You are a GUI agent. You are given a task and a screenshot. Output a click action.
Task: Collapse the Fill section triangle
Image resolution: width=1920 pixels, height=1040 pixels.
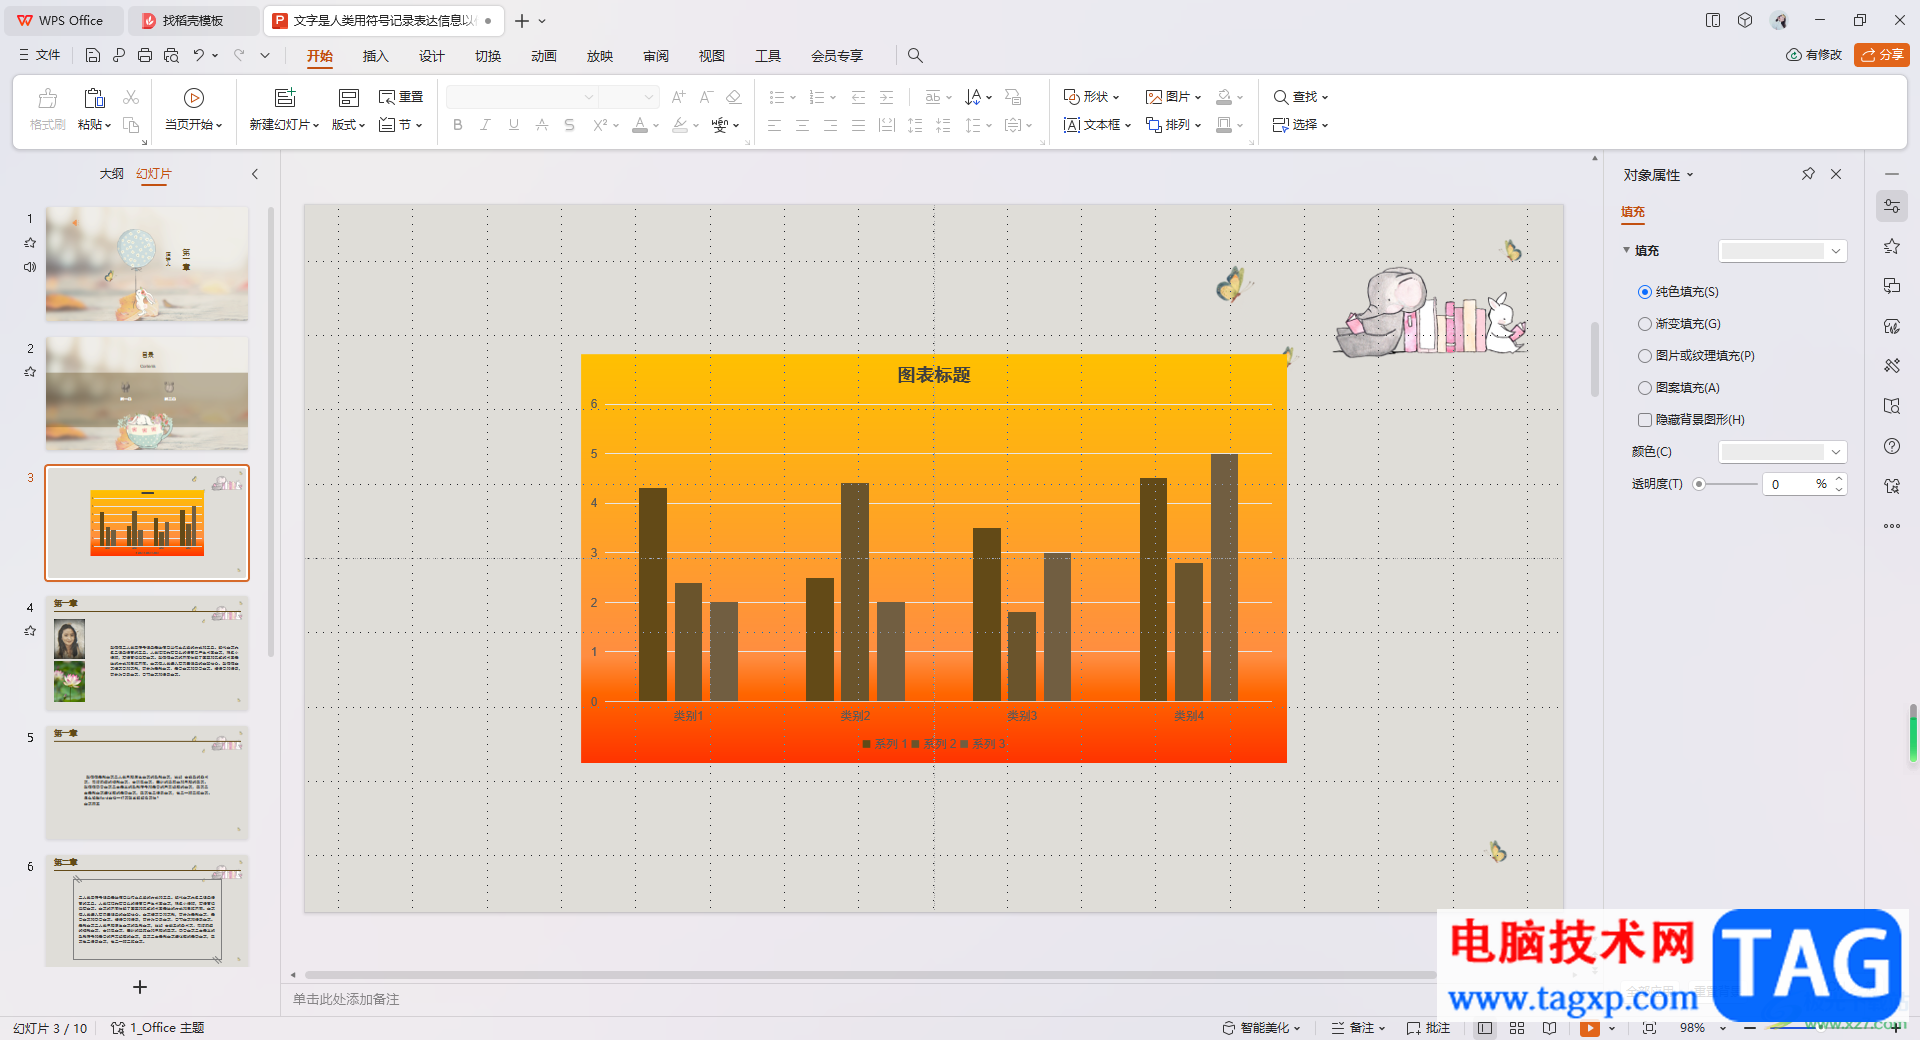coord(1626,250)
